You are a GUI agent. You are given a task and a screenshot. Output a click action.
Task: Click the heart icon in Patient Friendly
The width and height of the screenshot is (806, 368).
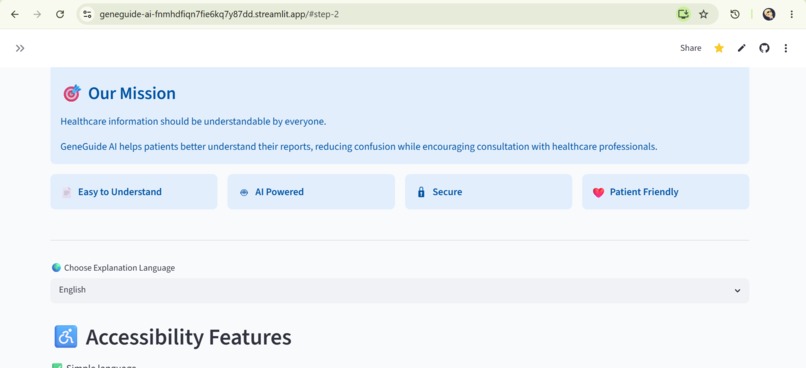click(598, 193)
